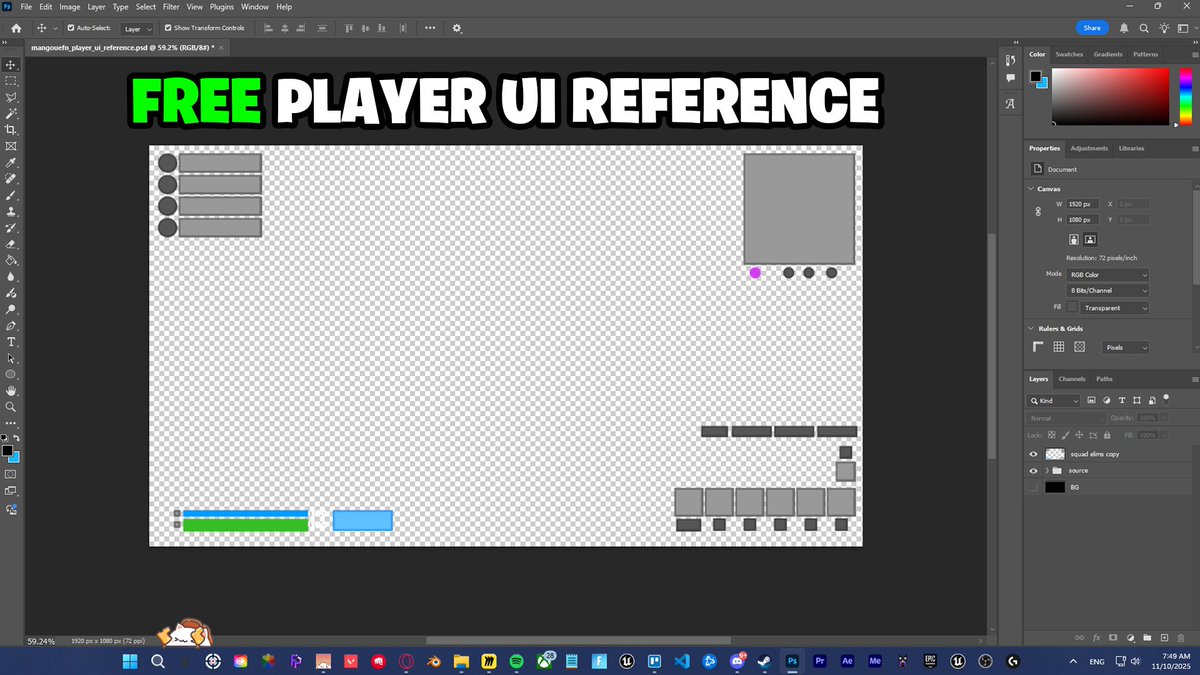This screenshot has height=675, width=1200.
Task: Set canvas orientation to portrait
Action: click(1074, 240)
